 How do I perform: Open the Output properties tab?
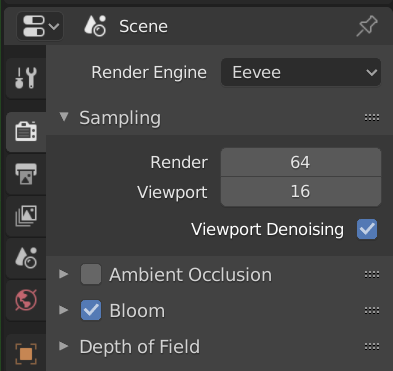(26, 174)
